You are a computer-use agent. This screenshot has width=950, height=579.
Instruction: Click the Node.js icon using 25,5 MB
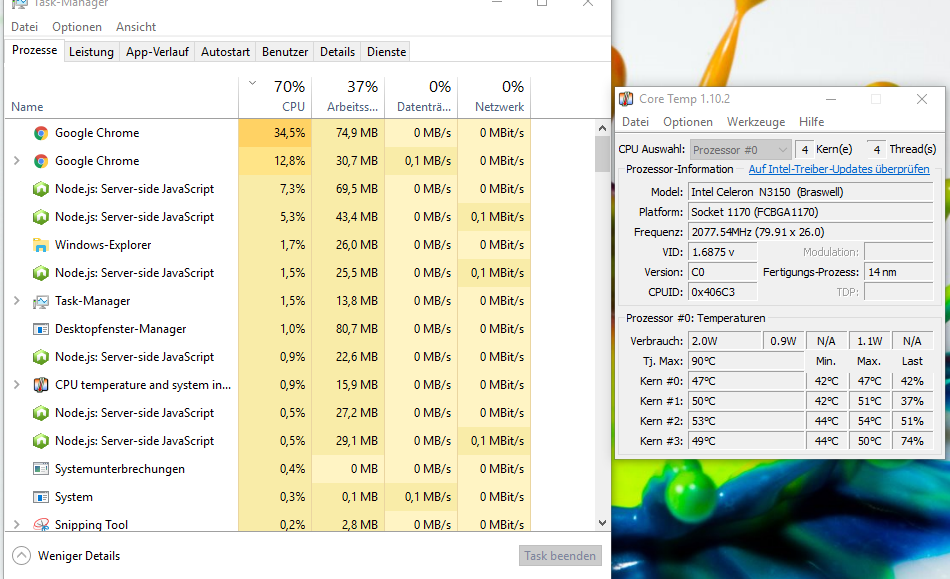(41, 273)
